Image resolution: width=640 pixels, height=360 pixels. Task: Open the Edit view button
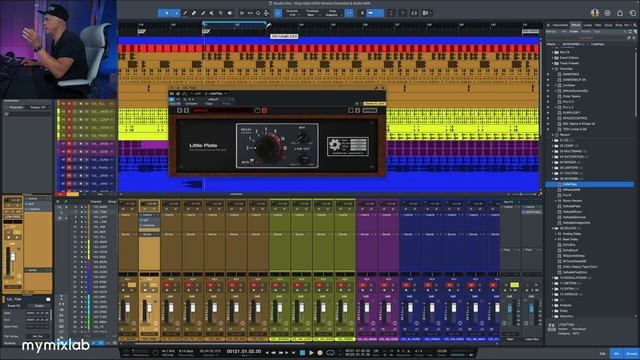pyautogui.click(x=602, y=353)
